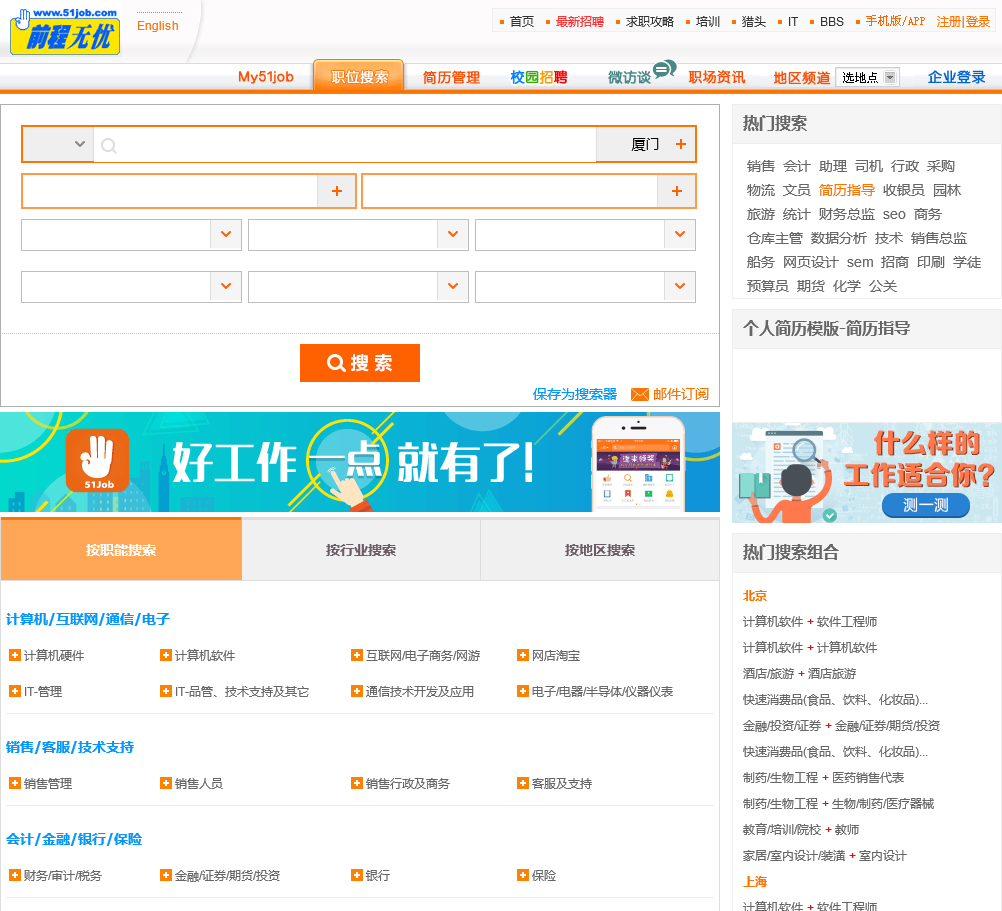This screenshot has width=1002, height=911.
Task: Expand the IT-品管、技术支持及其它 plus icon
Action: (x=166, y=691)
